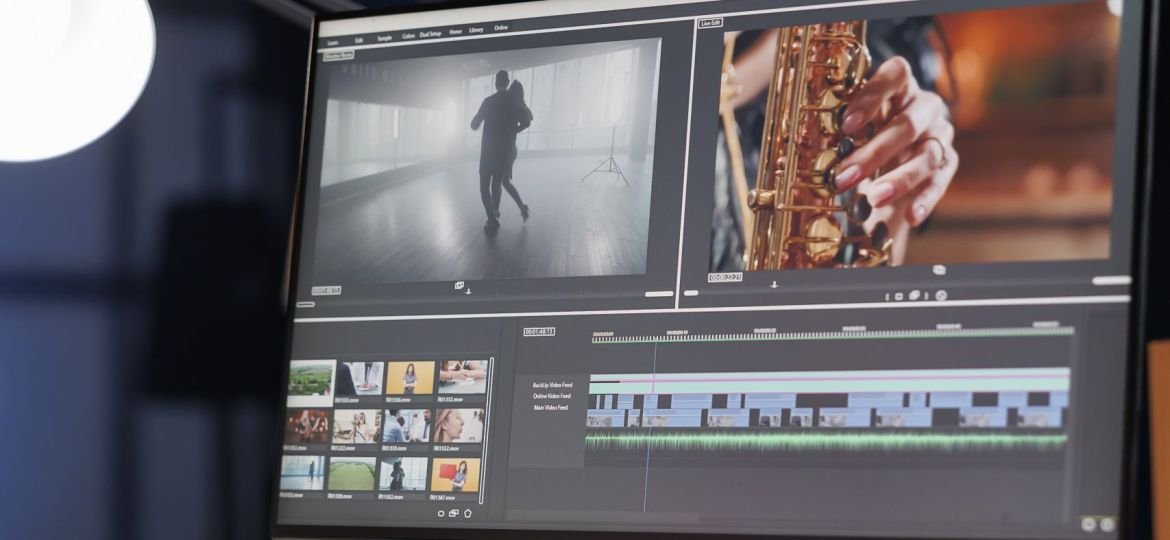Click the pill-shaped slider on the right under the dancers preview
Screen dimensions: 1170x540
659,294
